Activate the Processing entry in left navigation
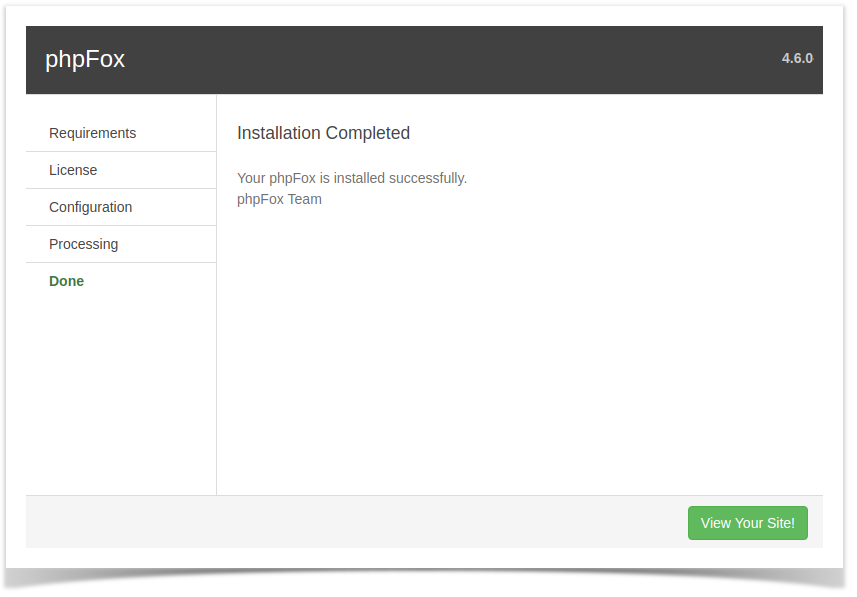This screenshot has width=857, height=597. point(83,244)
